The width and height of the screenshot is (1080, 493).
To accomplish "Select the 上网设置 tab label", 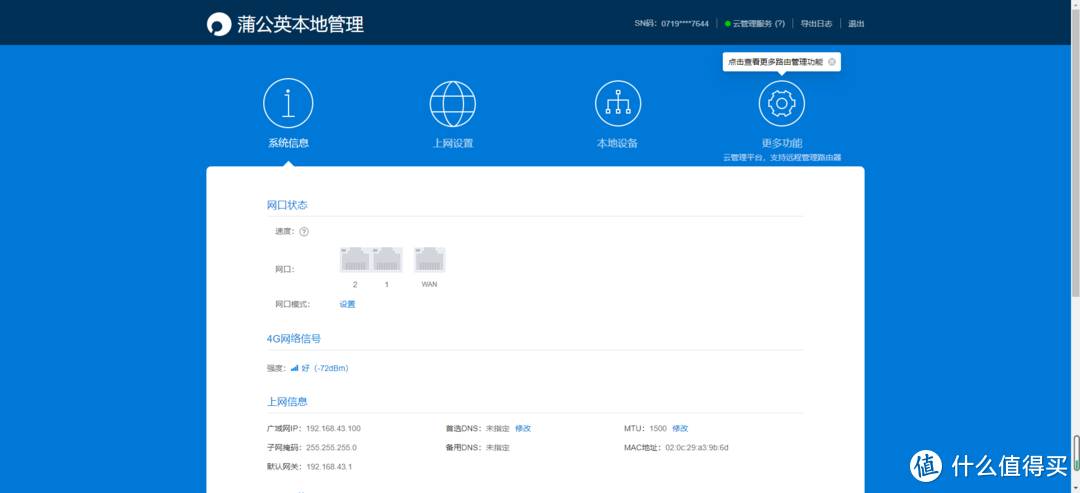I will coord(453,144).
